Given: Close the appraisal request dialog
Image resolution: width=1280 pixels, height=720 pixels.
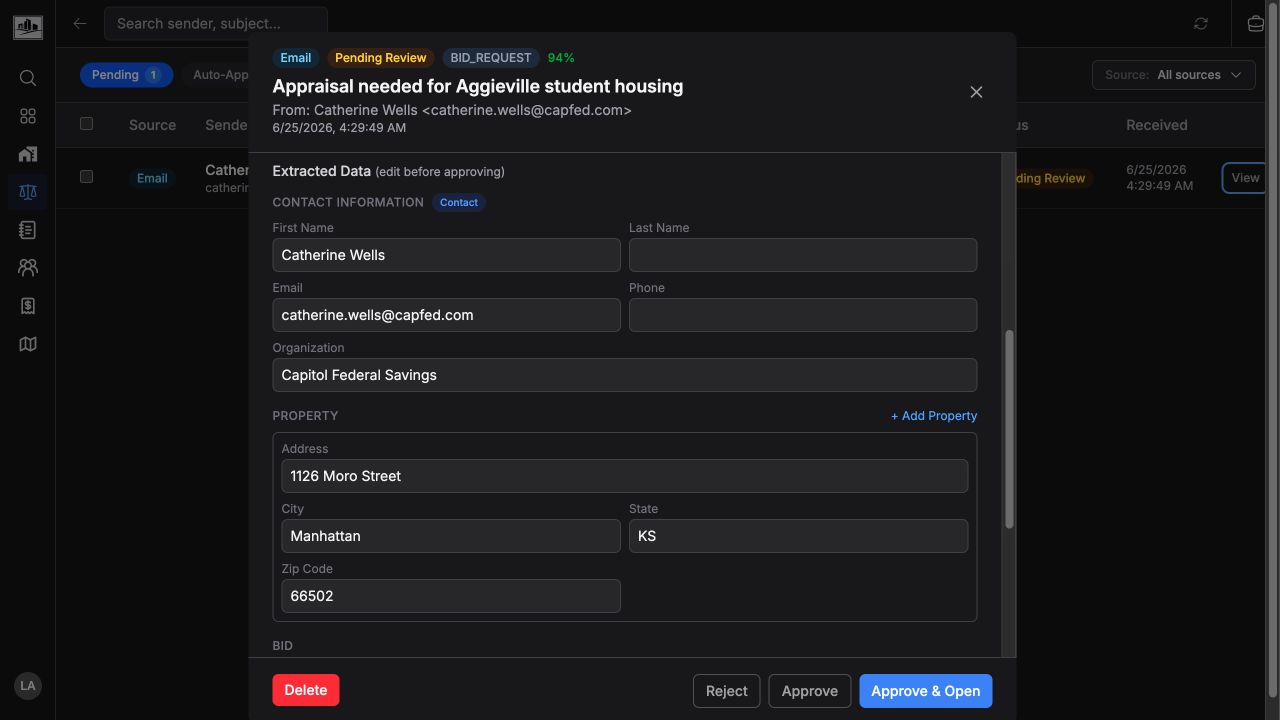Looking at the screenshot, I should click(x=976, y=92).
